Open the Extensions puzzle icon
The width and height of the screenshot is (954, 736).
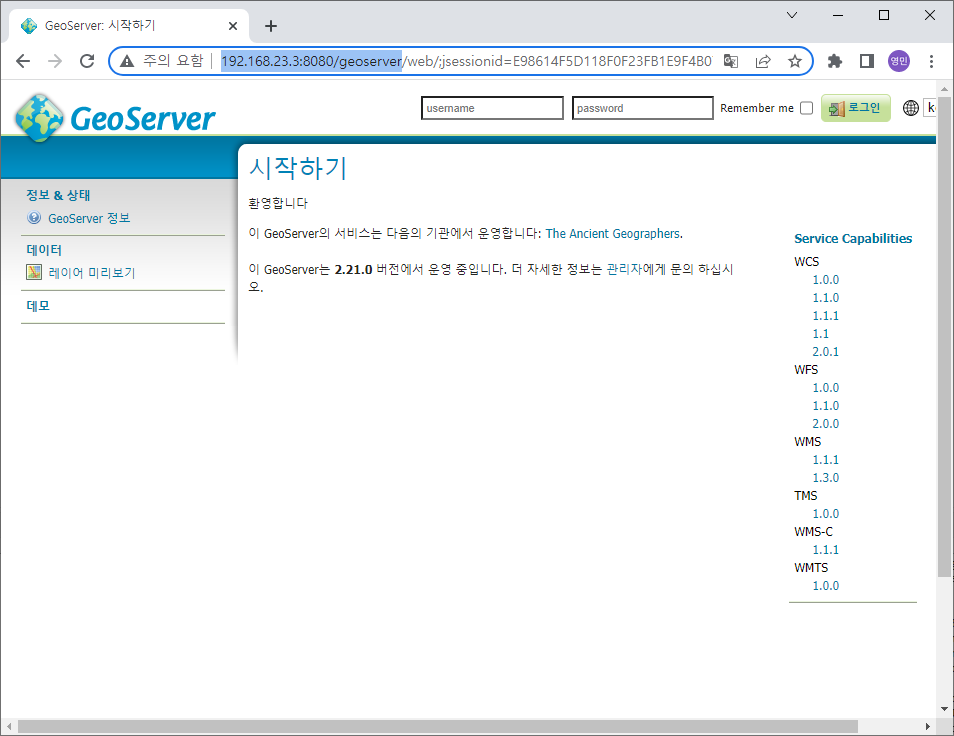pos(835,61)
